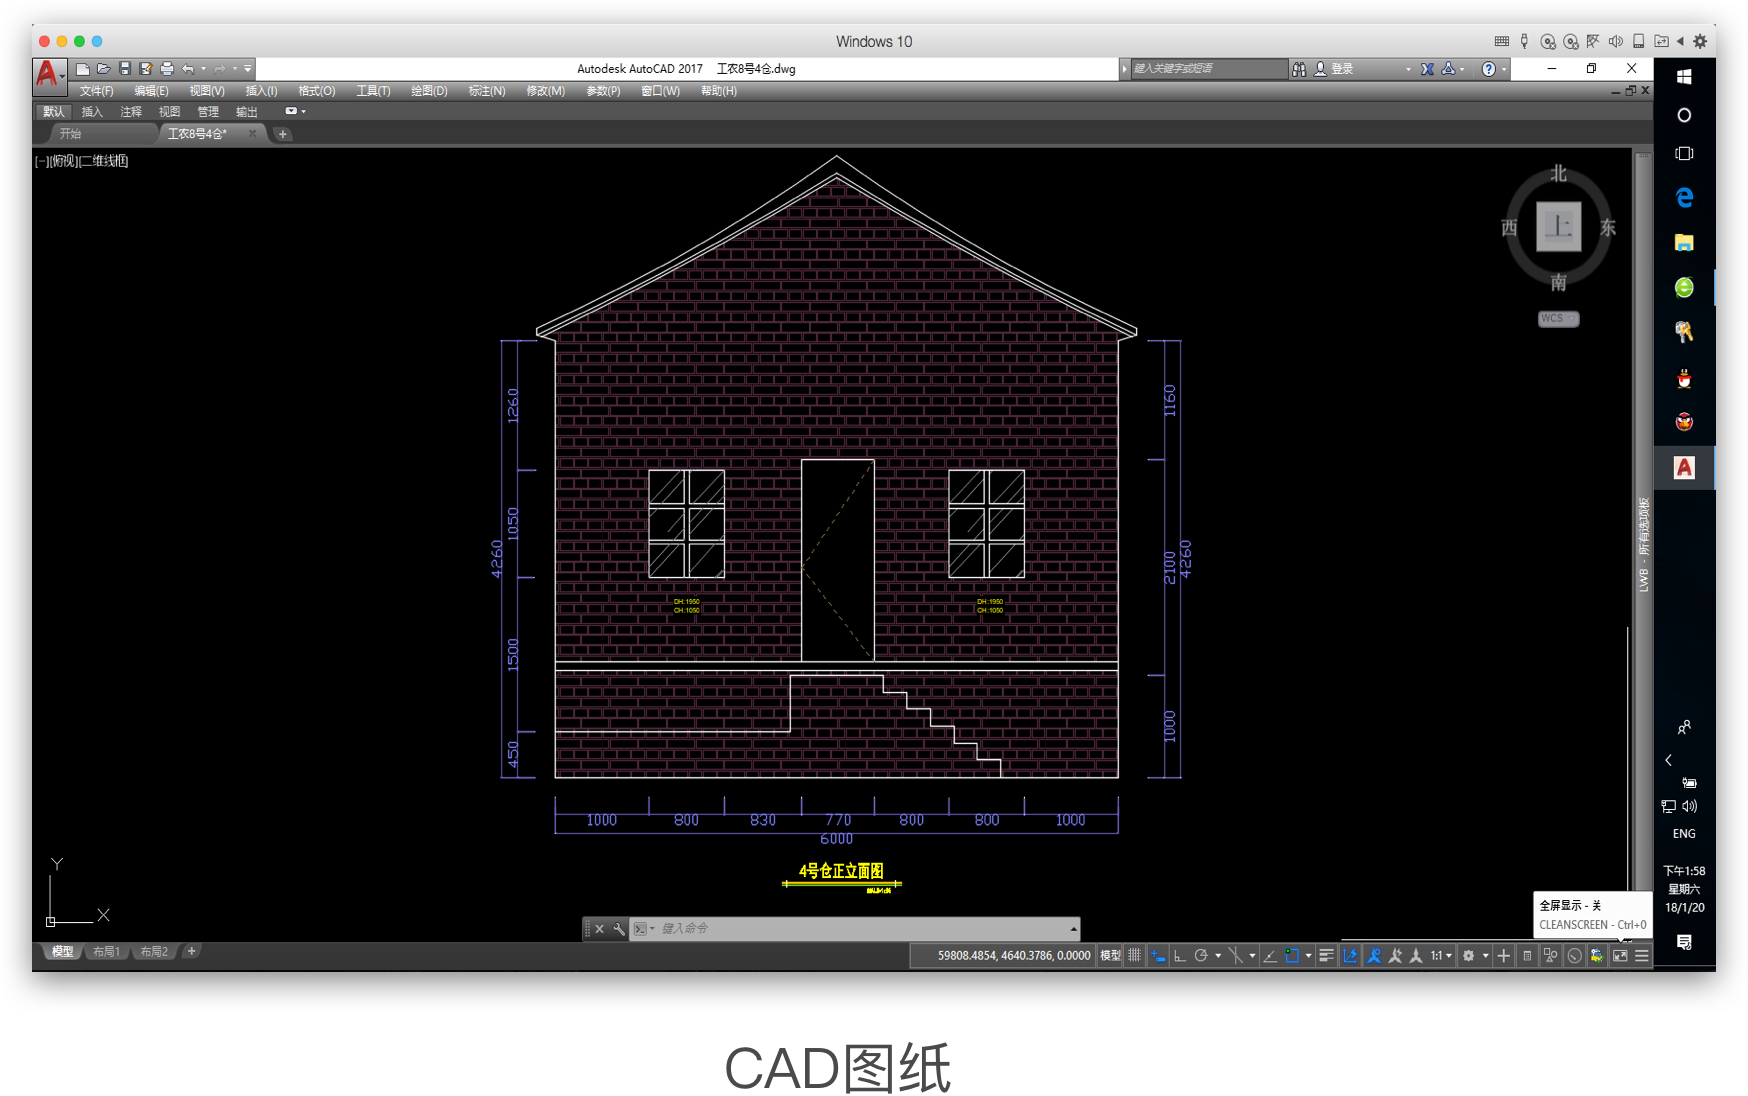Click the Clean Screen fullscreen icon

tap(1620, 956)
